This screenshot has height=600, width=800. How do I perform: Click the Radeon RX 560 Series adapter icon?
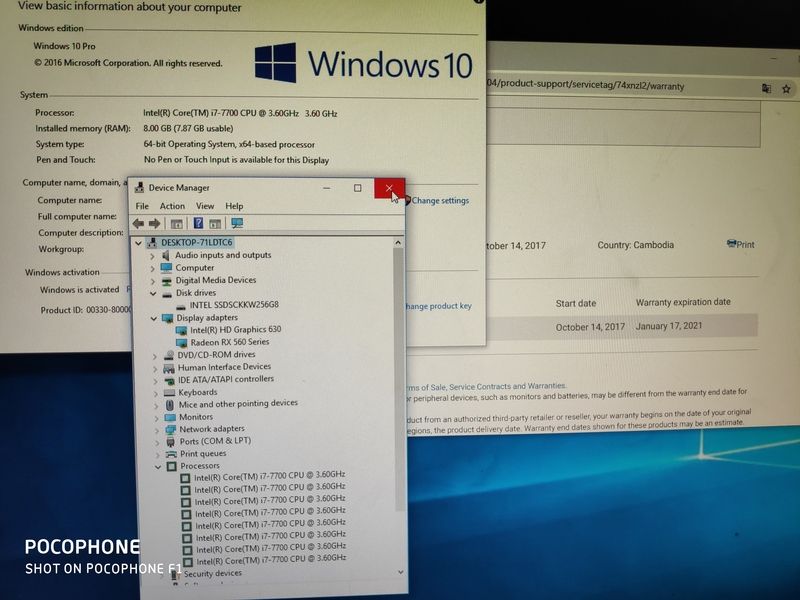(x=181, y=342)
